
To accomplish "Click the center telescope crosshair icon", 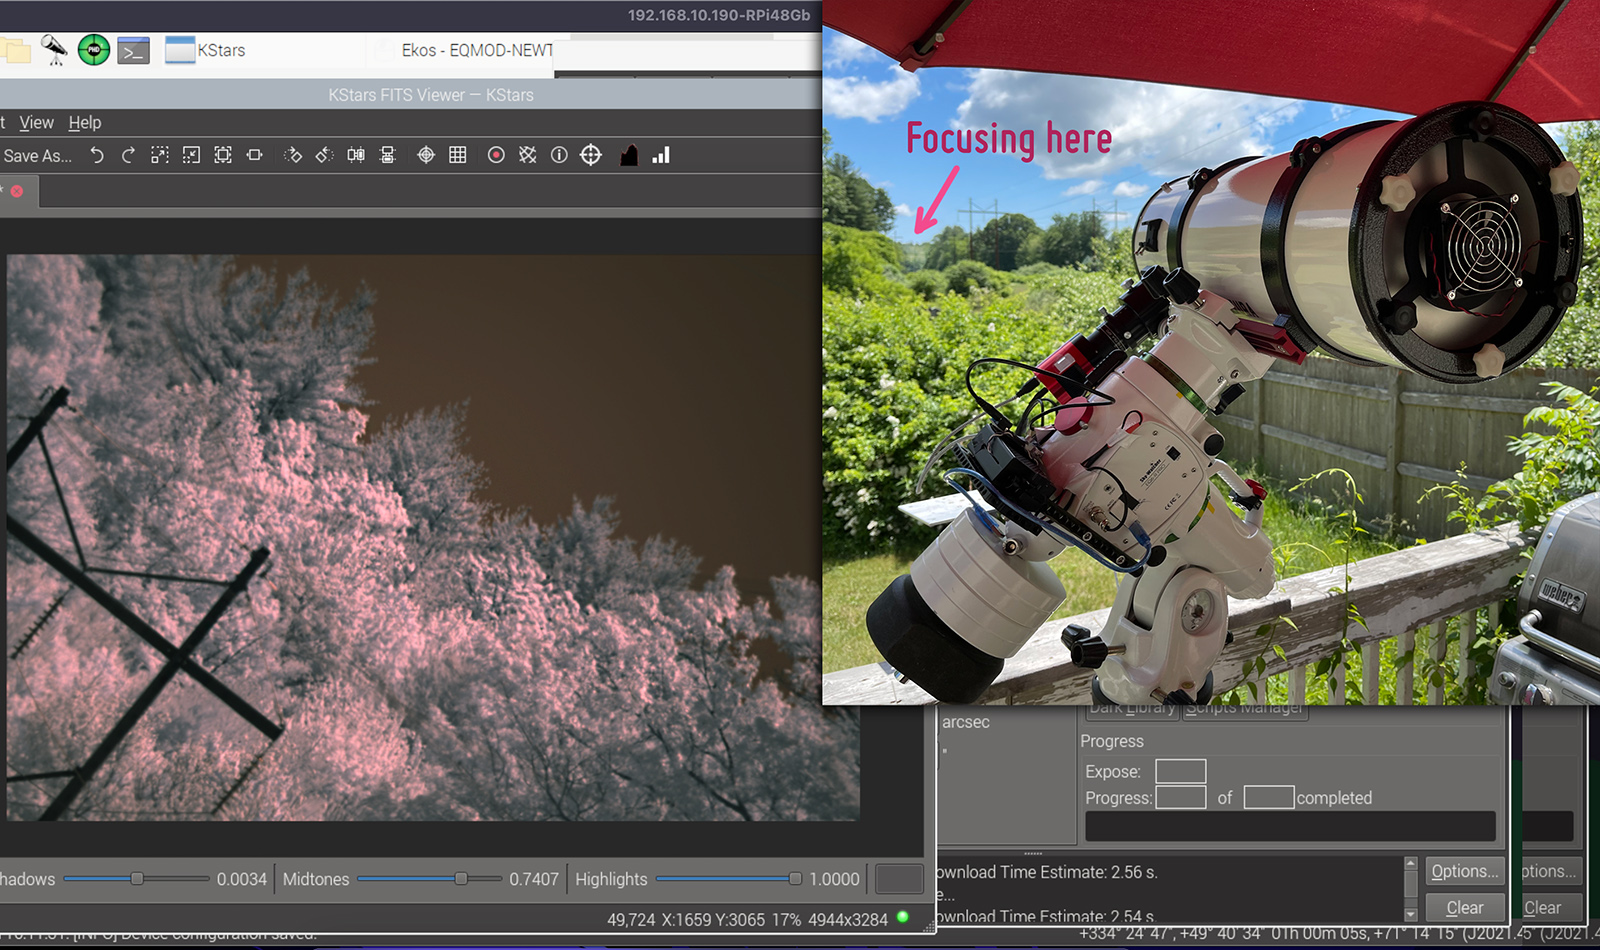I will (591, 155).
